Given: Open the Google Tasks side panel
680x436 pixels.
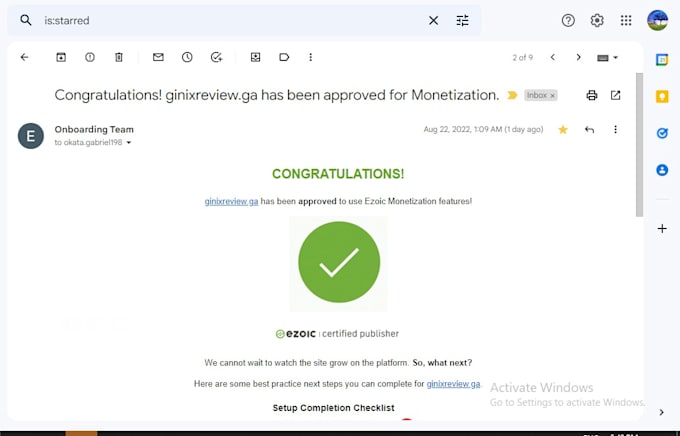Looking at the screenshot, I should (x=662, y=133).
